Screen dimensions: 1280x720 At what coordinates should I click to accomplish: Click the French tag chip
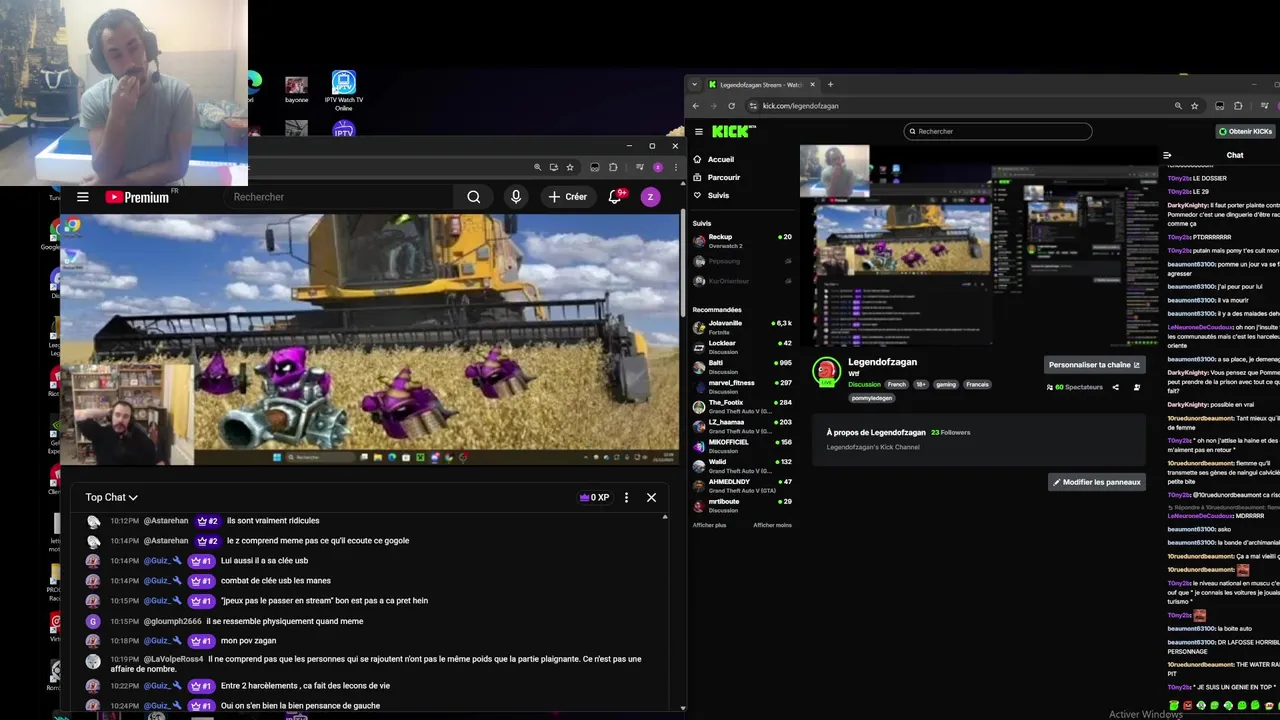pos(896,384)
